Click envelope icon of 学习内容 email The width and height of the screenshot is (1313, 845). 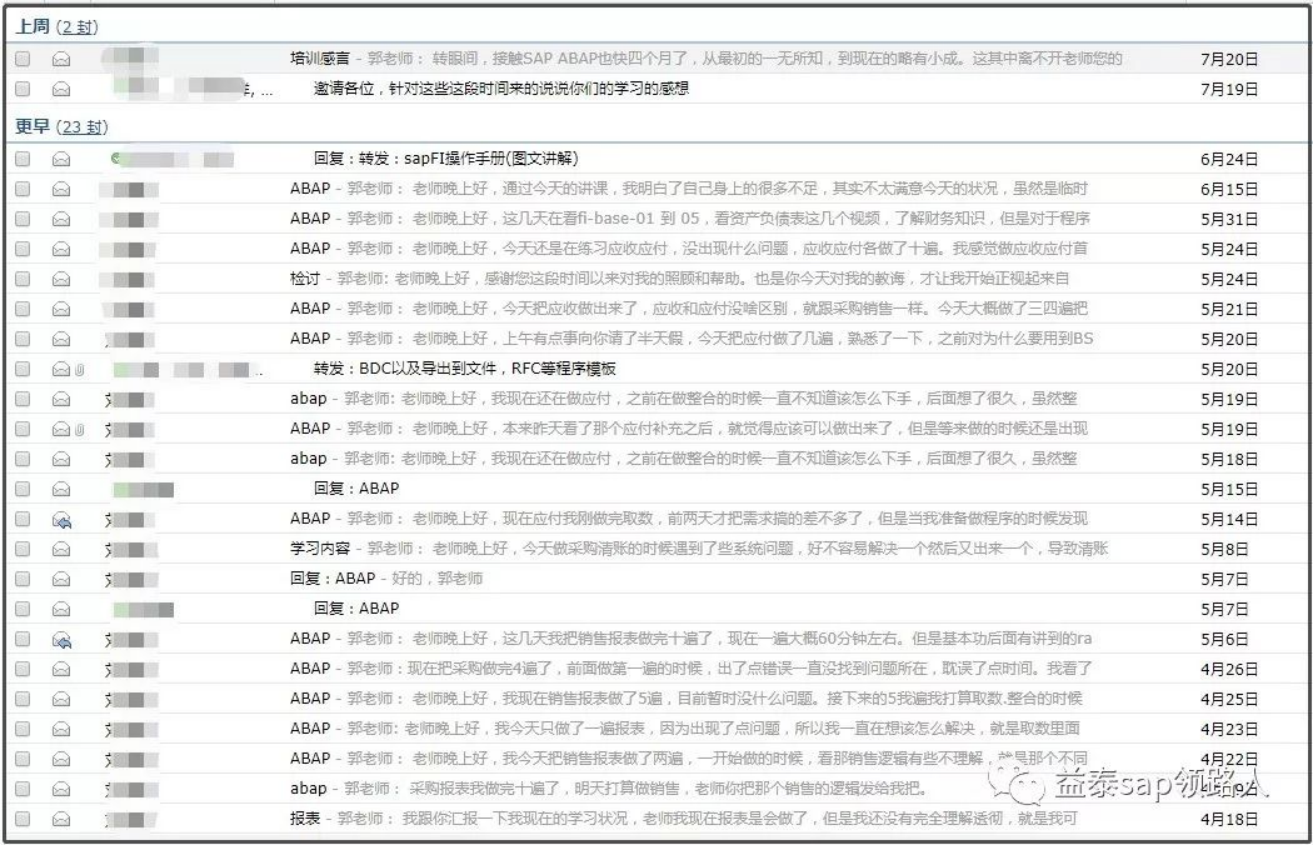click(61, 549)
